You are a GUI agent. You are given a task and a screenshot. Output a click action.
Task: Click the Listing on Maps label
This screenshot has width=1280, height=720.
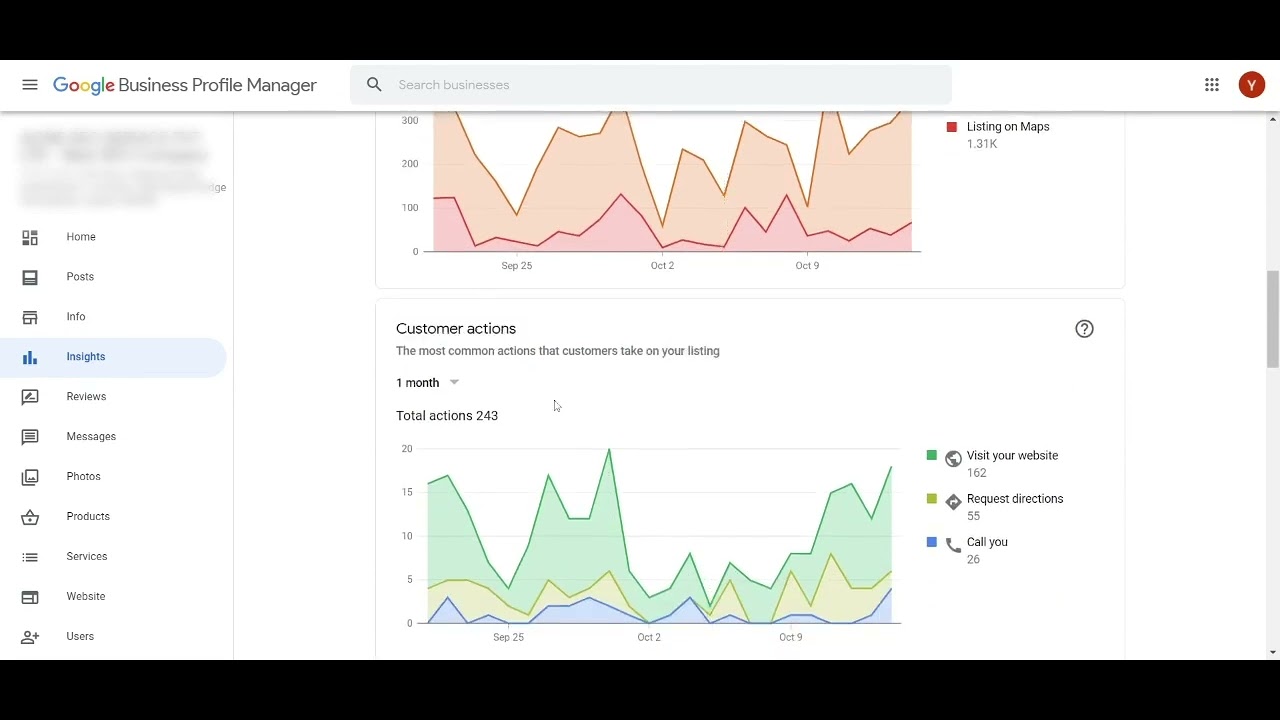(1008, 127)
